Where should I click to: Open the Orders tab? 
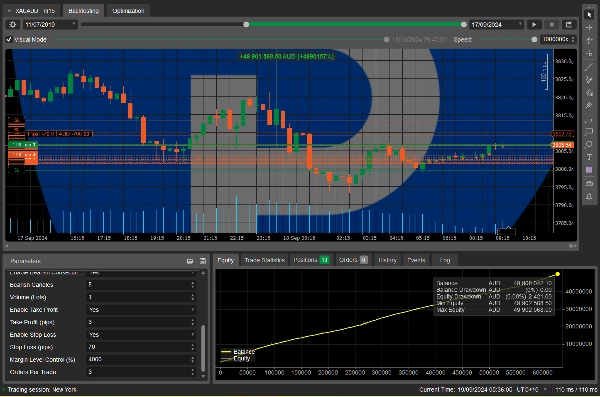coord(353,260)
